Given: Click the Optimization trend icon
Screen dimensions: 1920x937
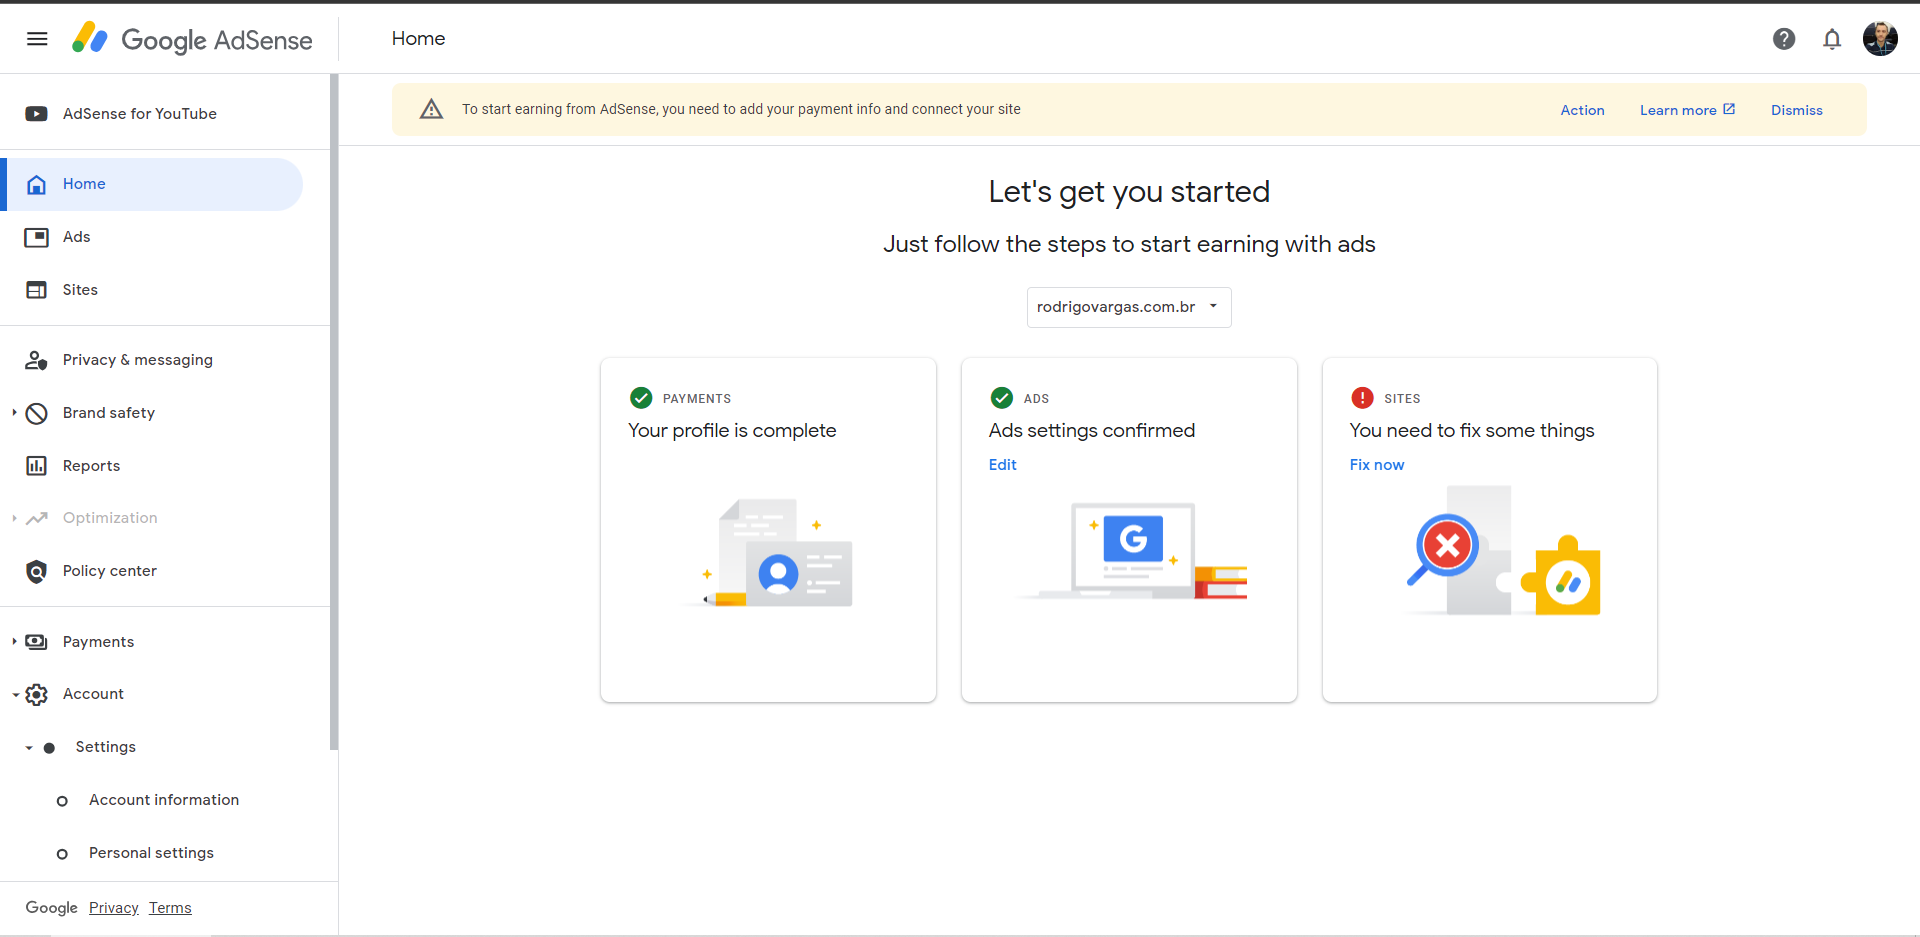Looking at the screenshot, I should click(x=37, y=518).
